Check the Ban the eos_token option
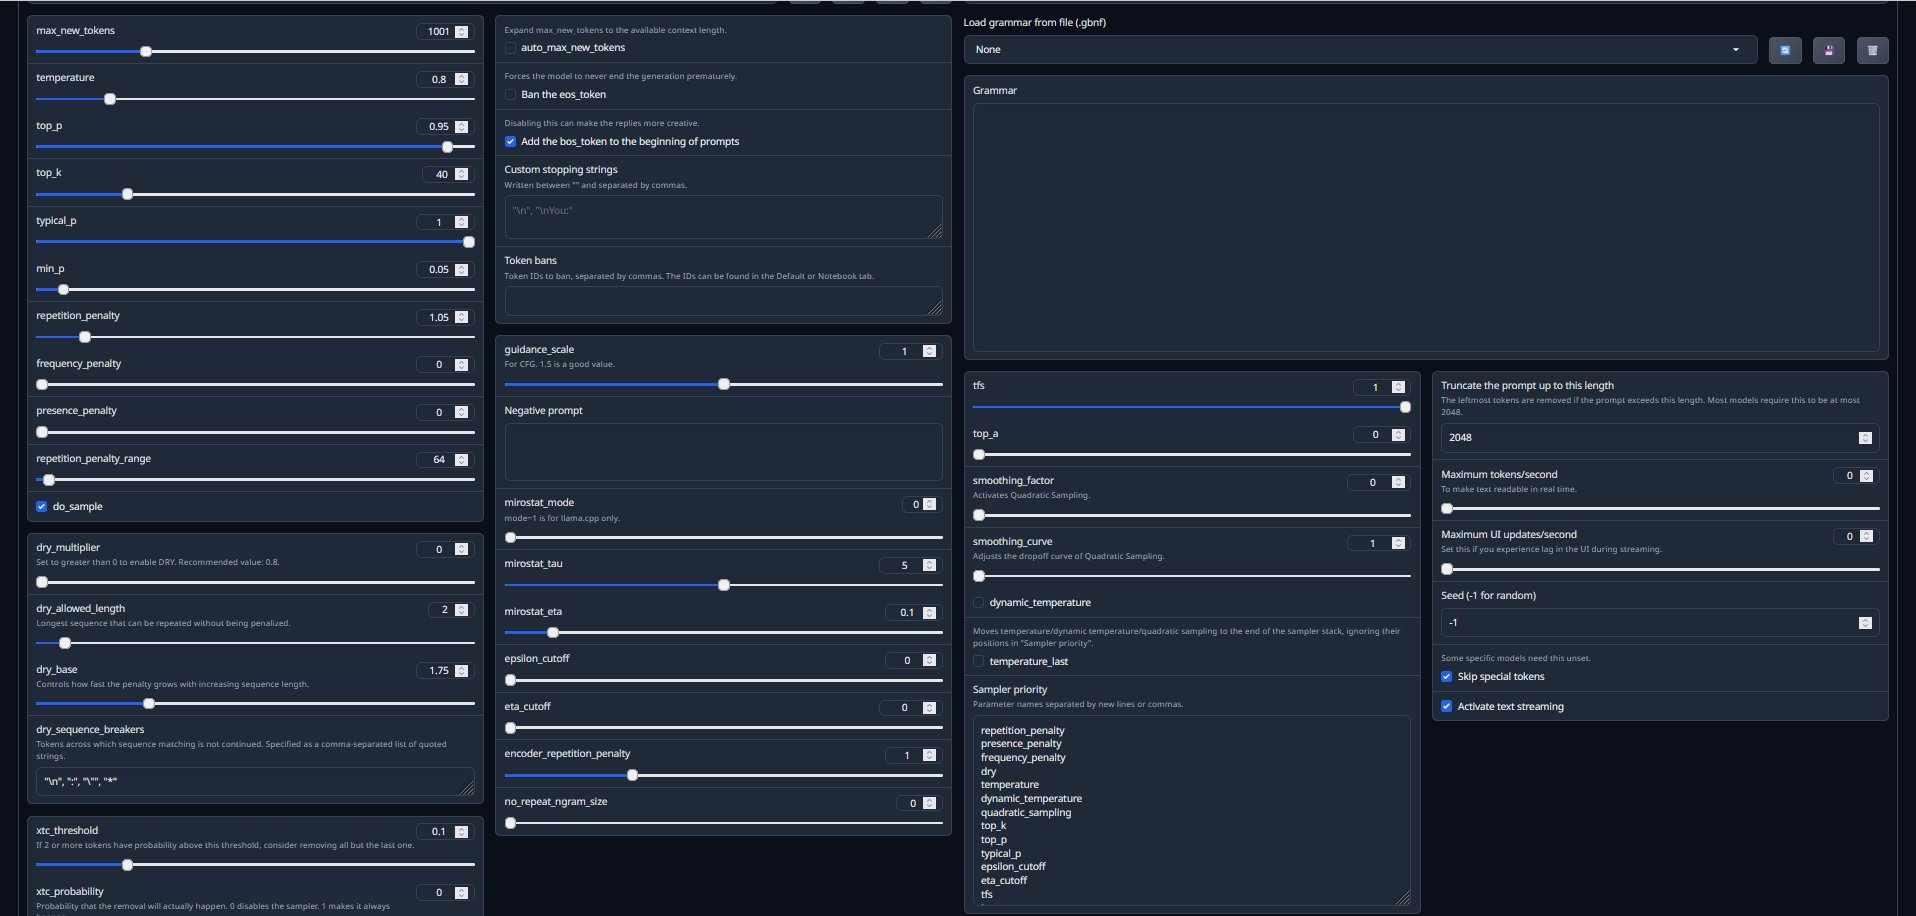1916x916 pixels. coord(511,95)
